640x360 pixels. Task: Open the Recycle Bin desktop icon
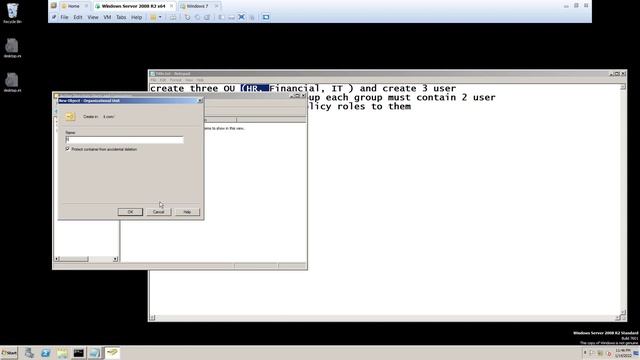point(12,13)
